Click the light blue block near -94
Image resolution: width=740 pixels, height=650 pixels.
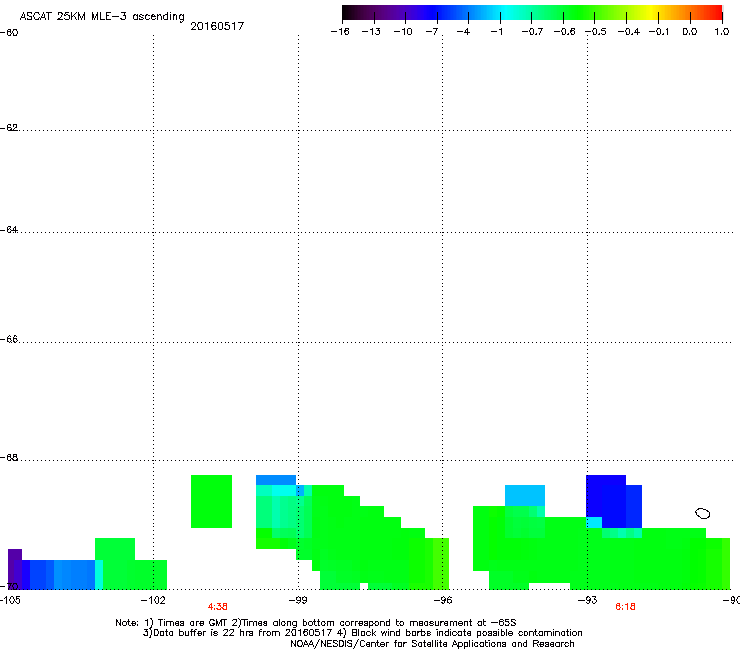(525, 495)
